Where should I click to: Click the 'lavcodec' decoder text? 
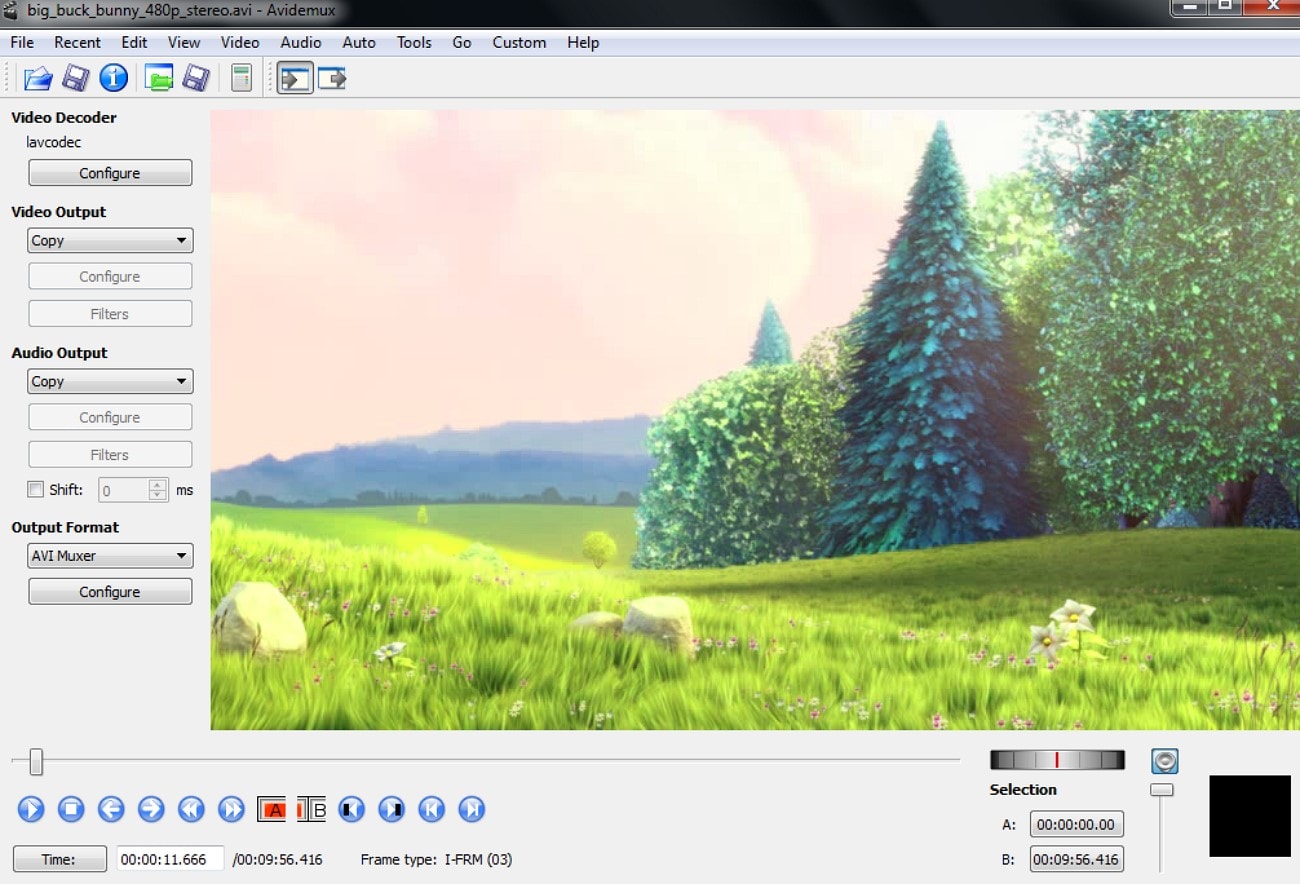pos(54,142)
